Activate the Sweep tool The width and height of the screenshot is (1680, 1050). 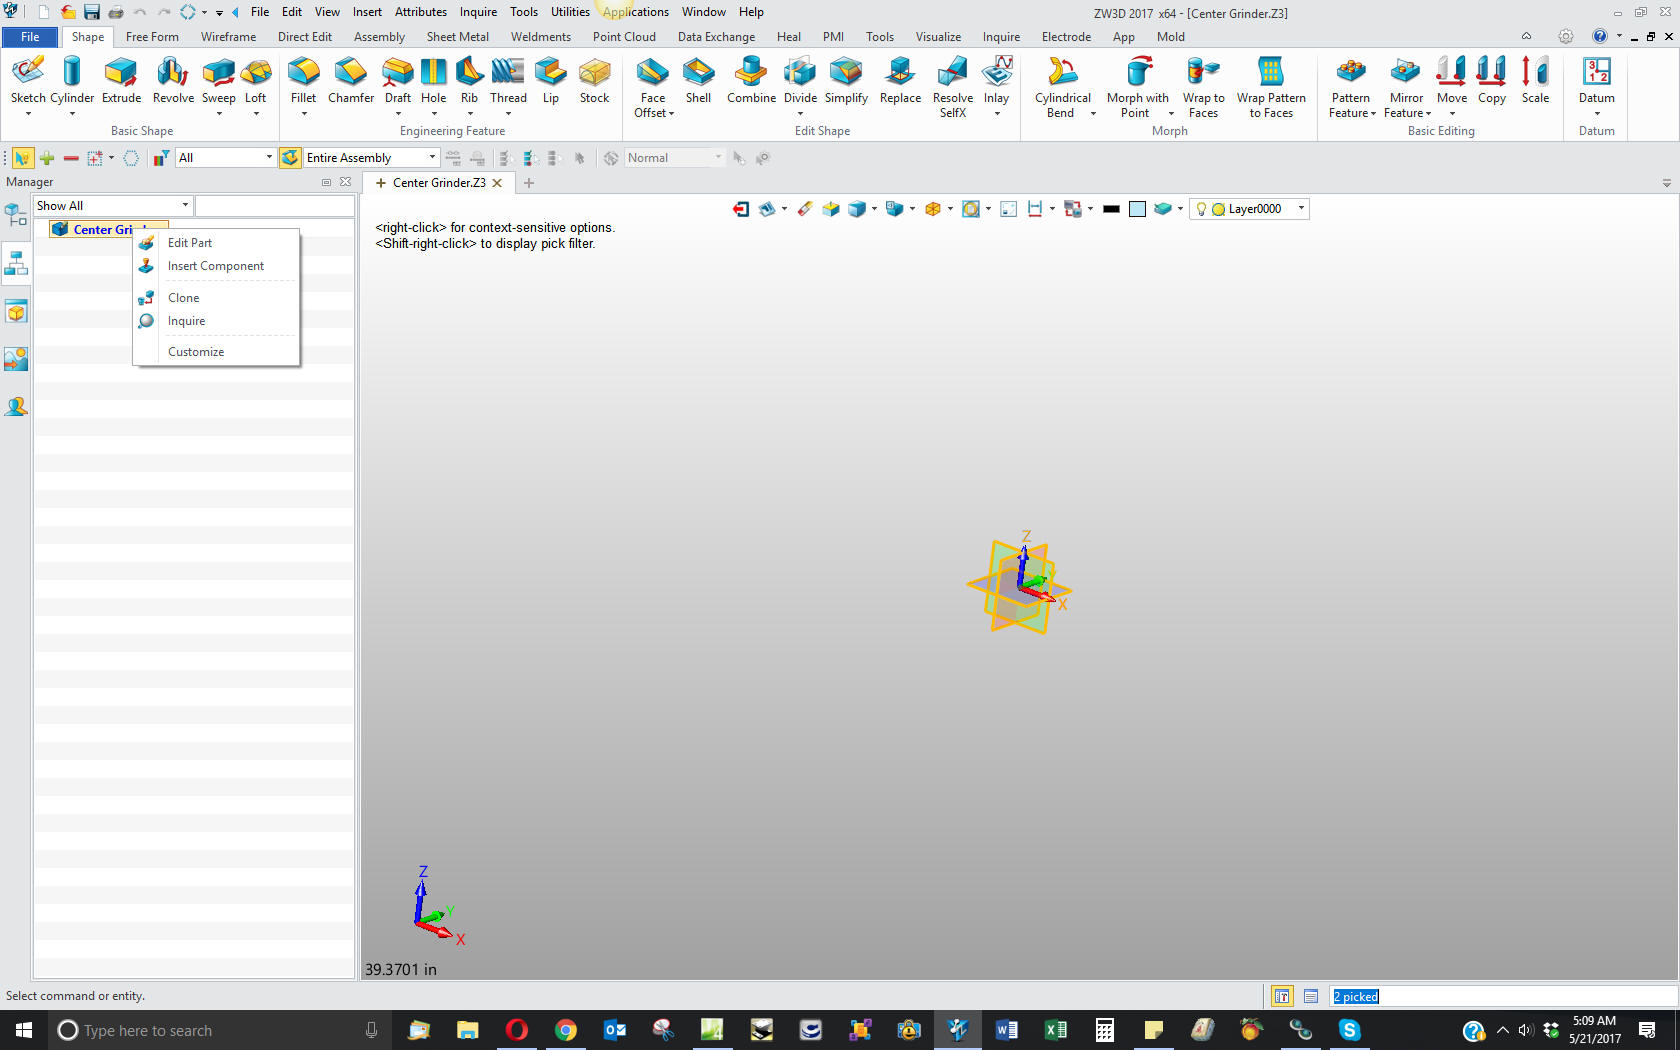click(218, 80)
